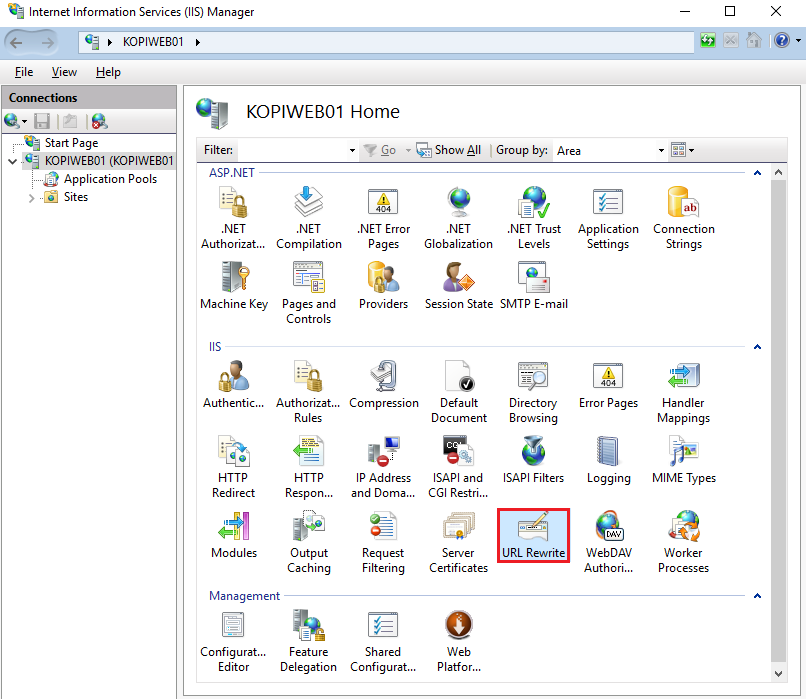The image size is (806, 699).
Task: Open HTTP Redirect feature
Action: [x=233, y=467]
